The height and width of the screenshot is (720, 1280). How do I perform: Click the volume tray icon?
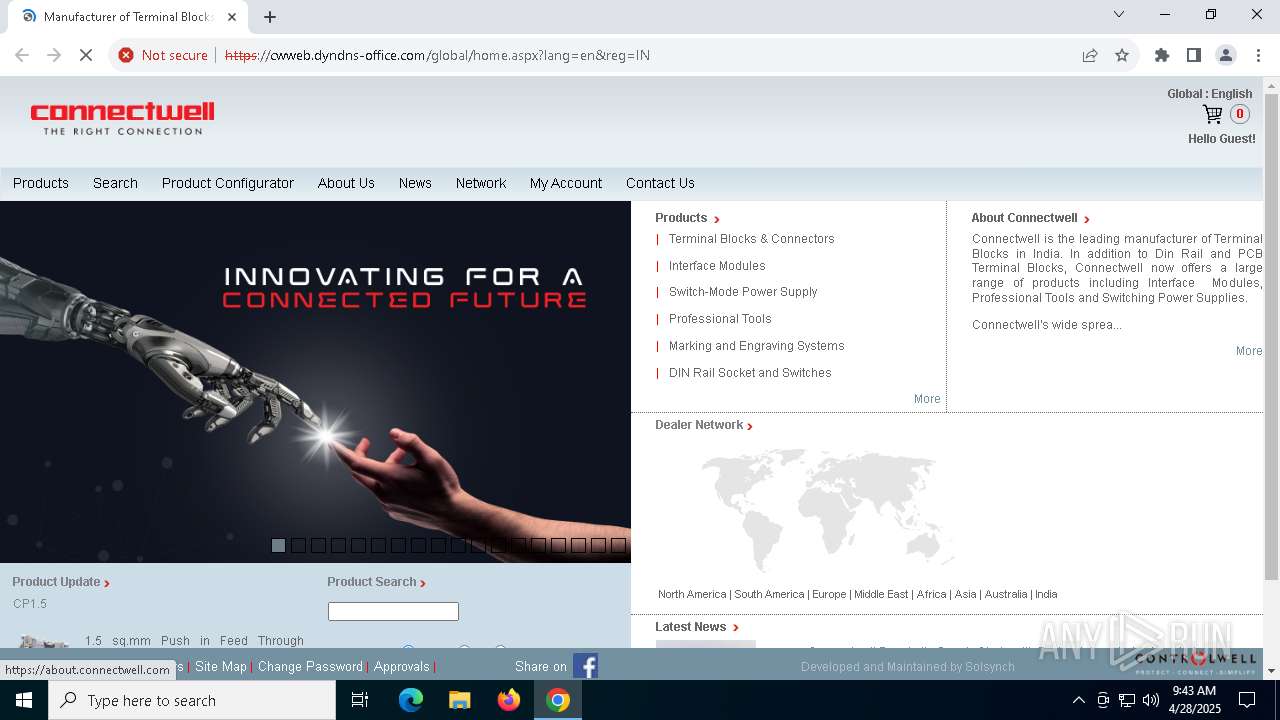(x=1151, y=700)
